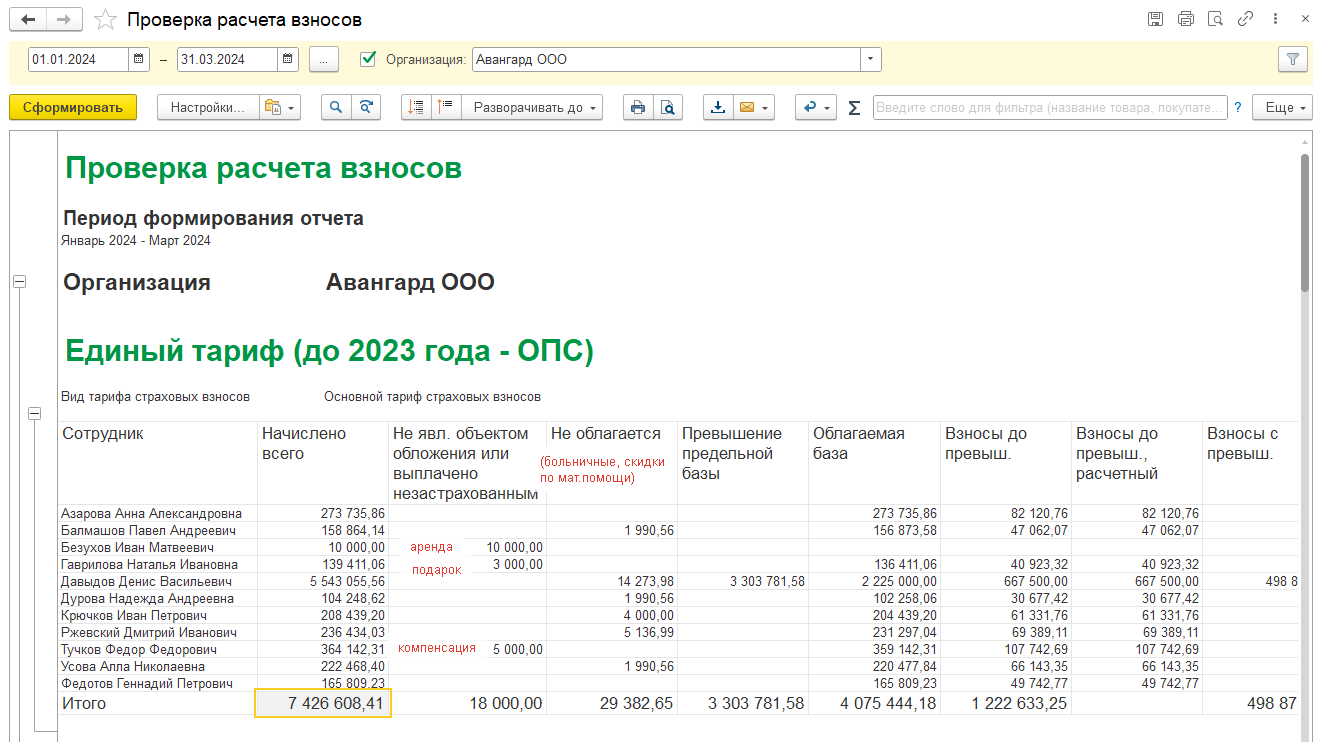Open the Настройки... button
1330x742 pixels.
coord(208,107)
